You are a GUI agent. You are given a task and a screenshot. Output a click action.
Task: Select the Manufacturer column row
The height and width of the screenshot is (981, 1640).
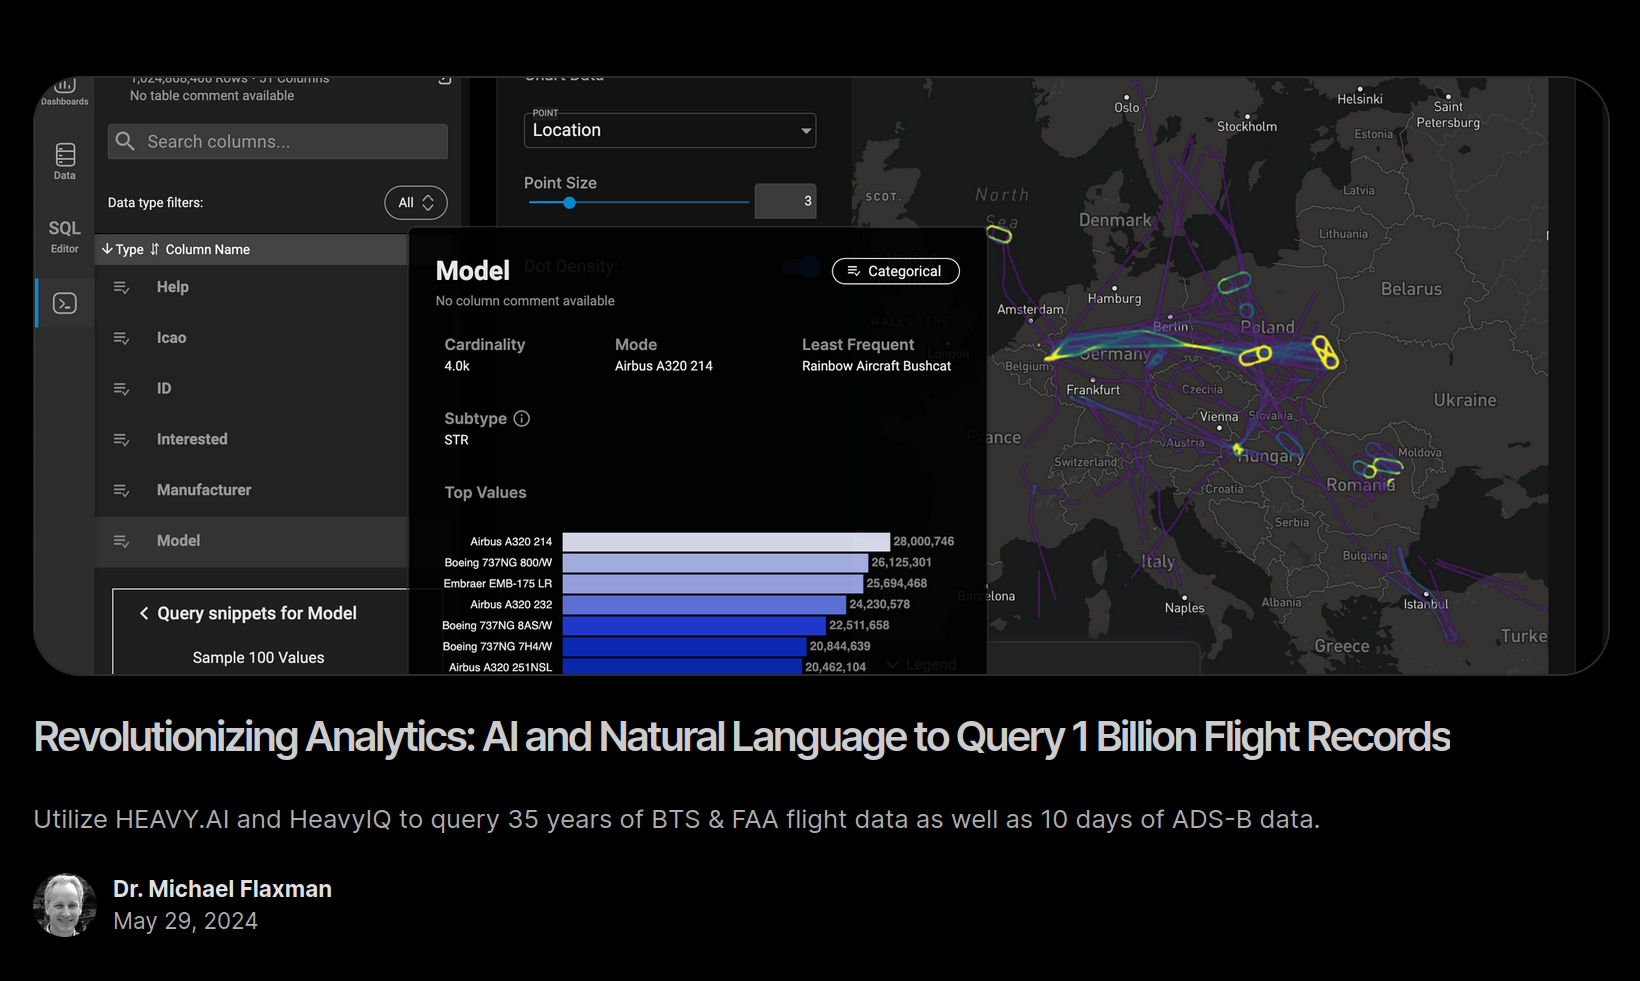tap(204, 490)
